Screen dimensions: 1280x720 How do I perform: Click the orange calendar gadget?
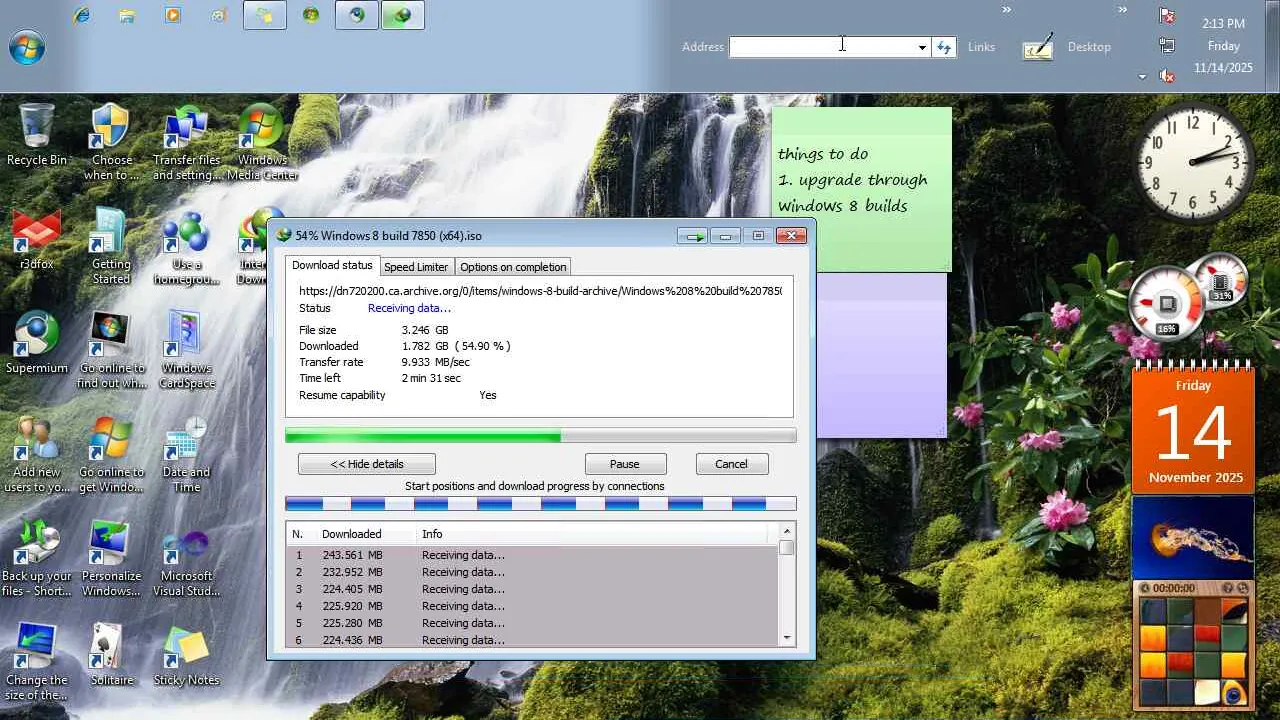1193,429
